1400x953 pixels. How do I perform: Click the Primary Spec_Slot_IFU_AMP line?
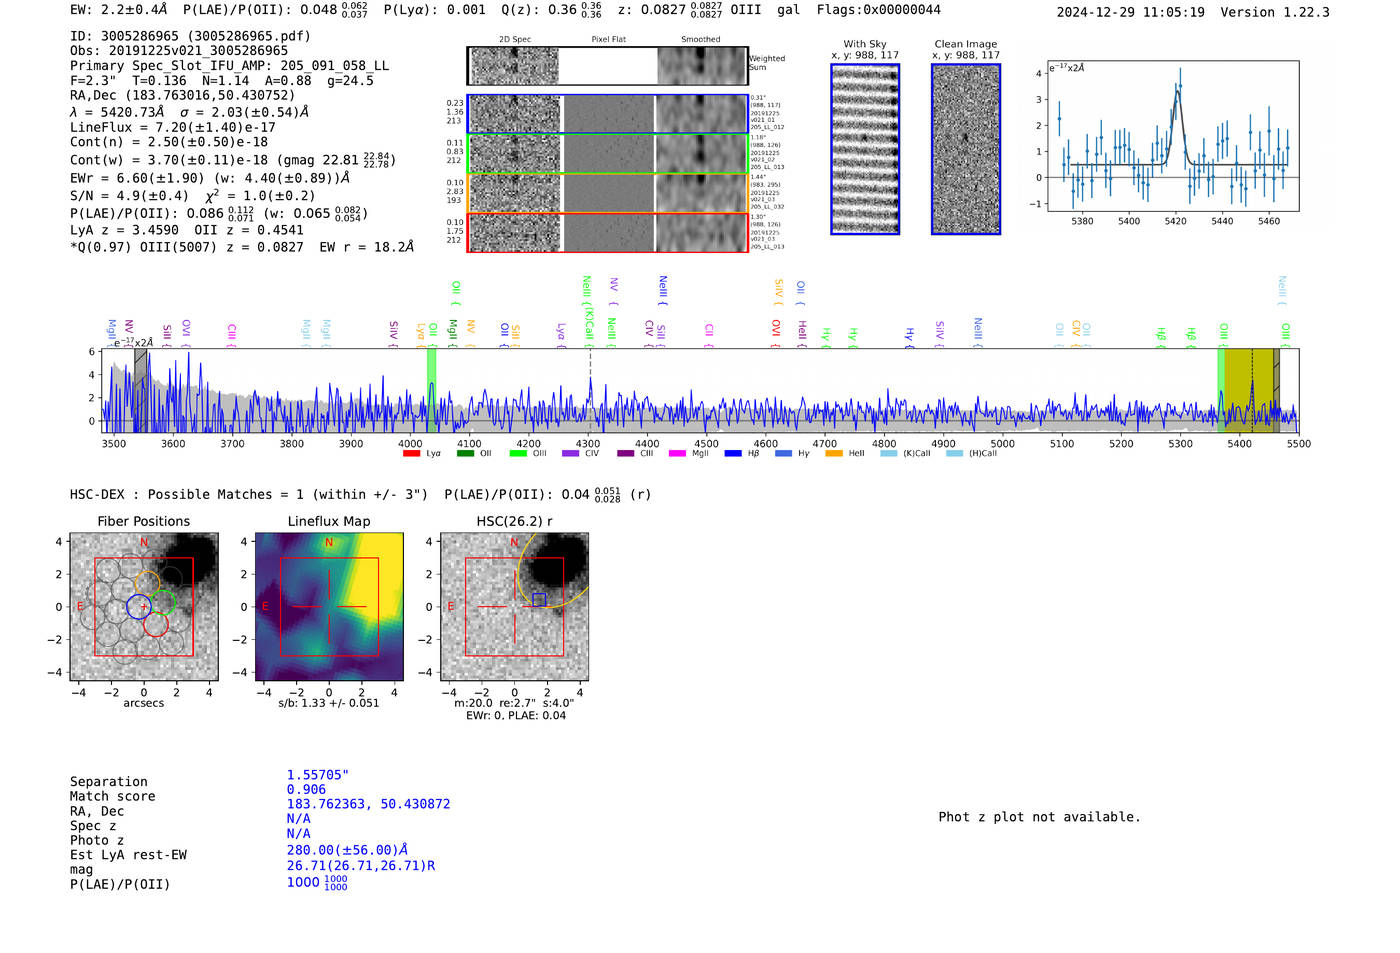[x=229, y=66]
